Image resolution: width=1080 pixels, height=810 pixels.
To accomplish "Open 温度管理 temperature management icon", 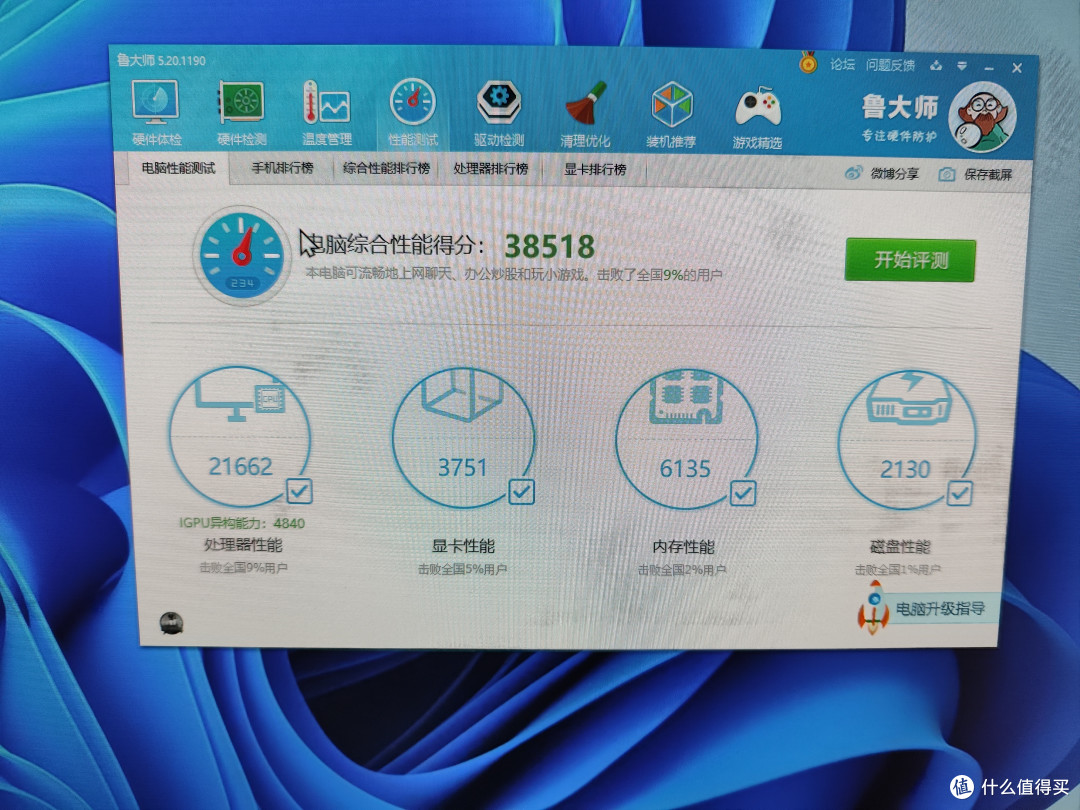I will point(326,103).
